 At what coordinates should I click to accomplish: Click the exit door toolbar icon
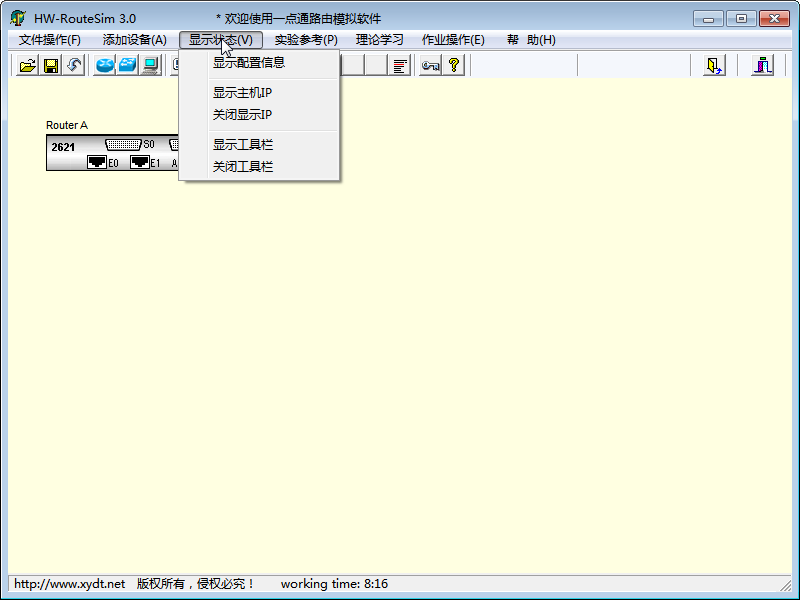coord(714,65)
